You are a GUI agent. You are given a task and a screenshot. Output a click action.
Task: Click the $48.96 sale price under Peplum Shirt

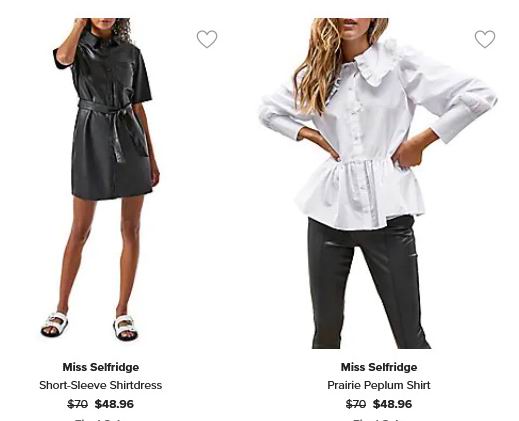(x=392, y=404)
